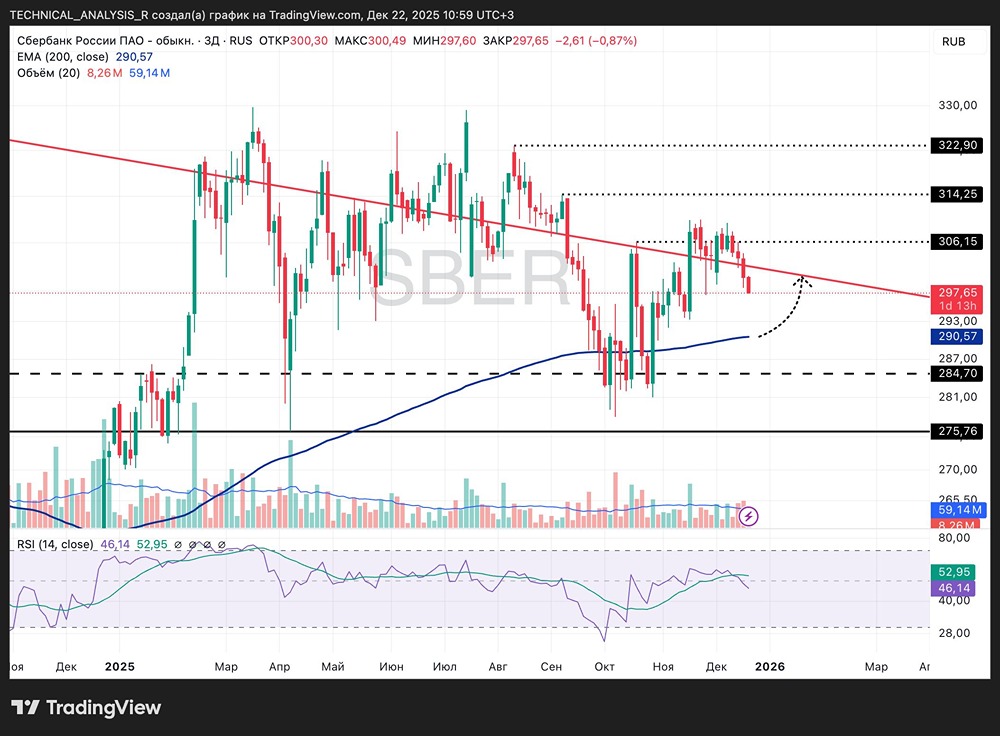Image resolution: width=1000 pixels, height=736 pixels.
Task: Click the price change −2,61 (−0,87%)
Action: pos(596,41)
